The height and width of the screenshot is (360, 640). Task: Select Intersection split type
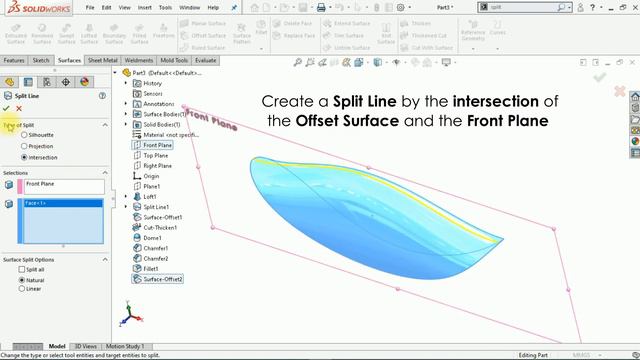click(24, 157)
